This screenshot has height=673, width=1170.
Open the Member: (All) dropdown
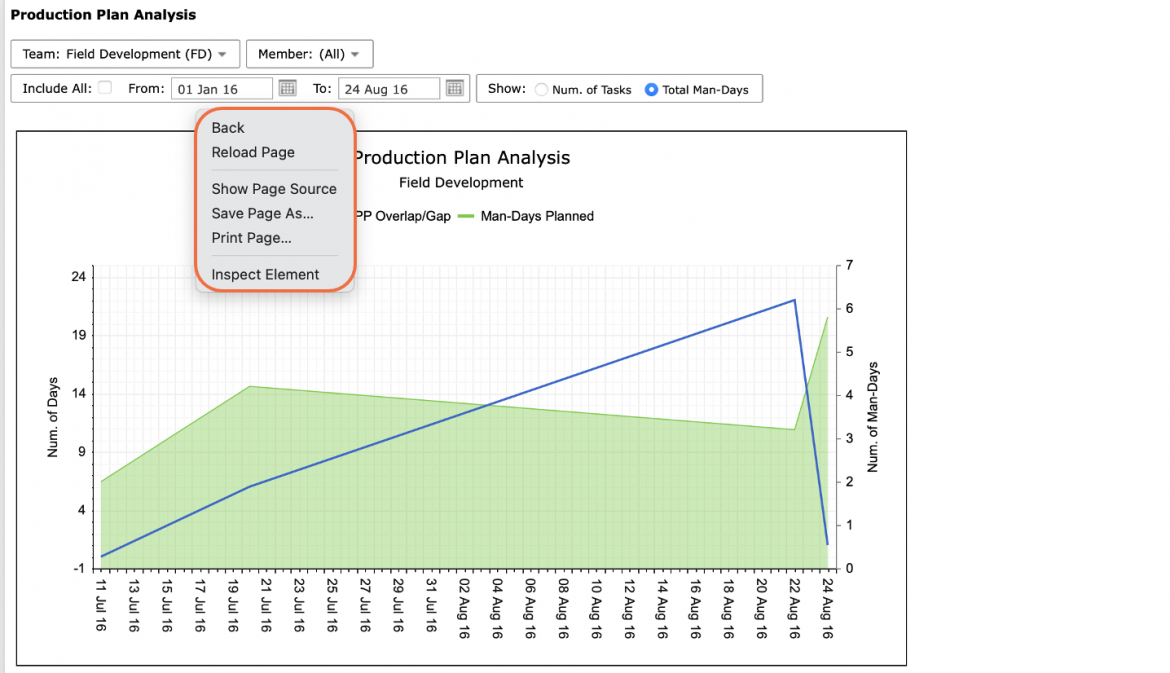[x=310, y=54]
